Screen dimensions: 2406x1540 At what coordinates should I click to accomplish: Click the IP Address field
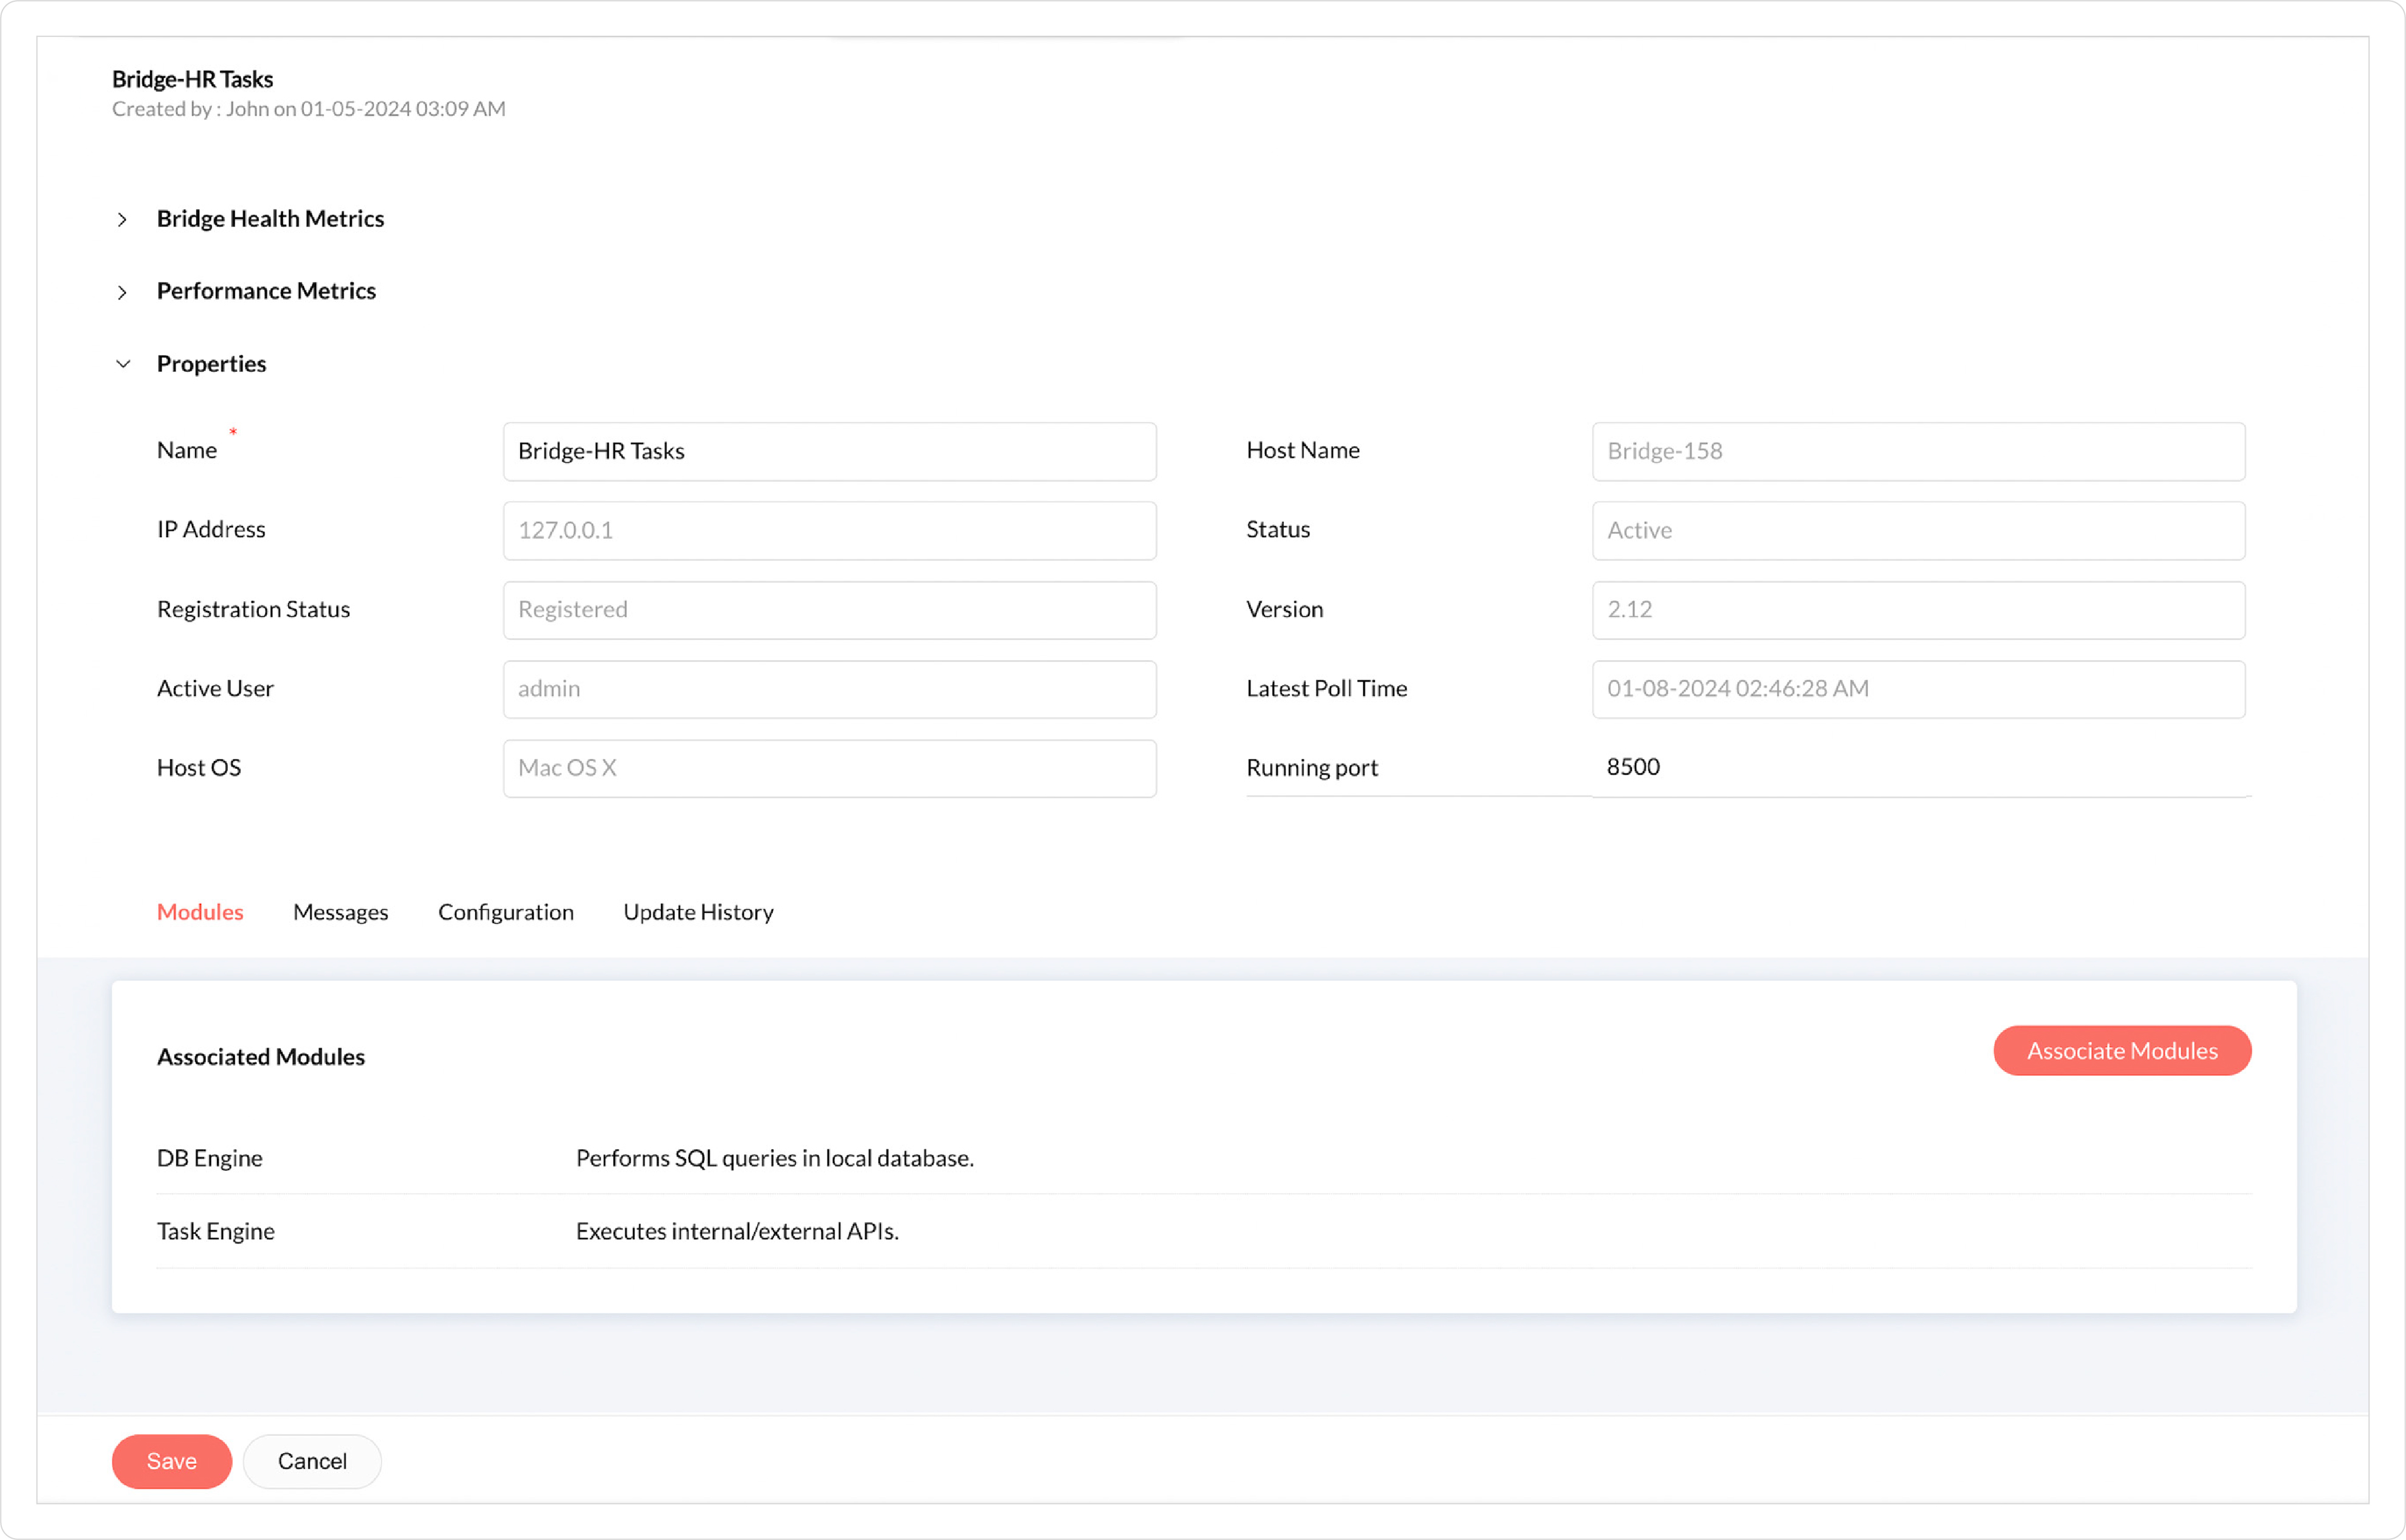click(x=829, y=530)
